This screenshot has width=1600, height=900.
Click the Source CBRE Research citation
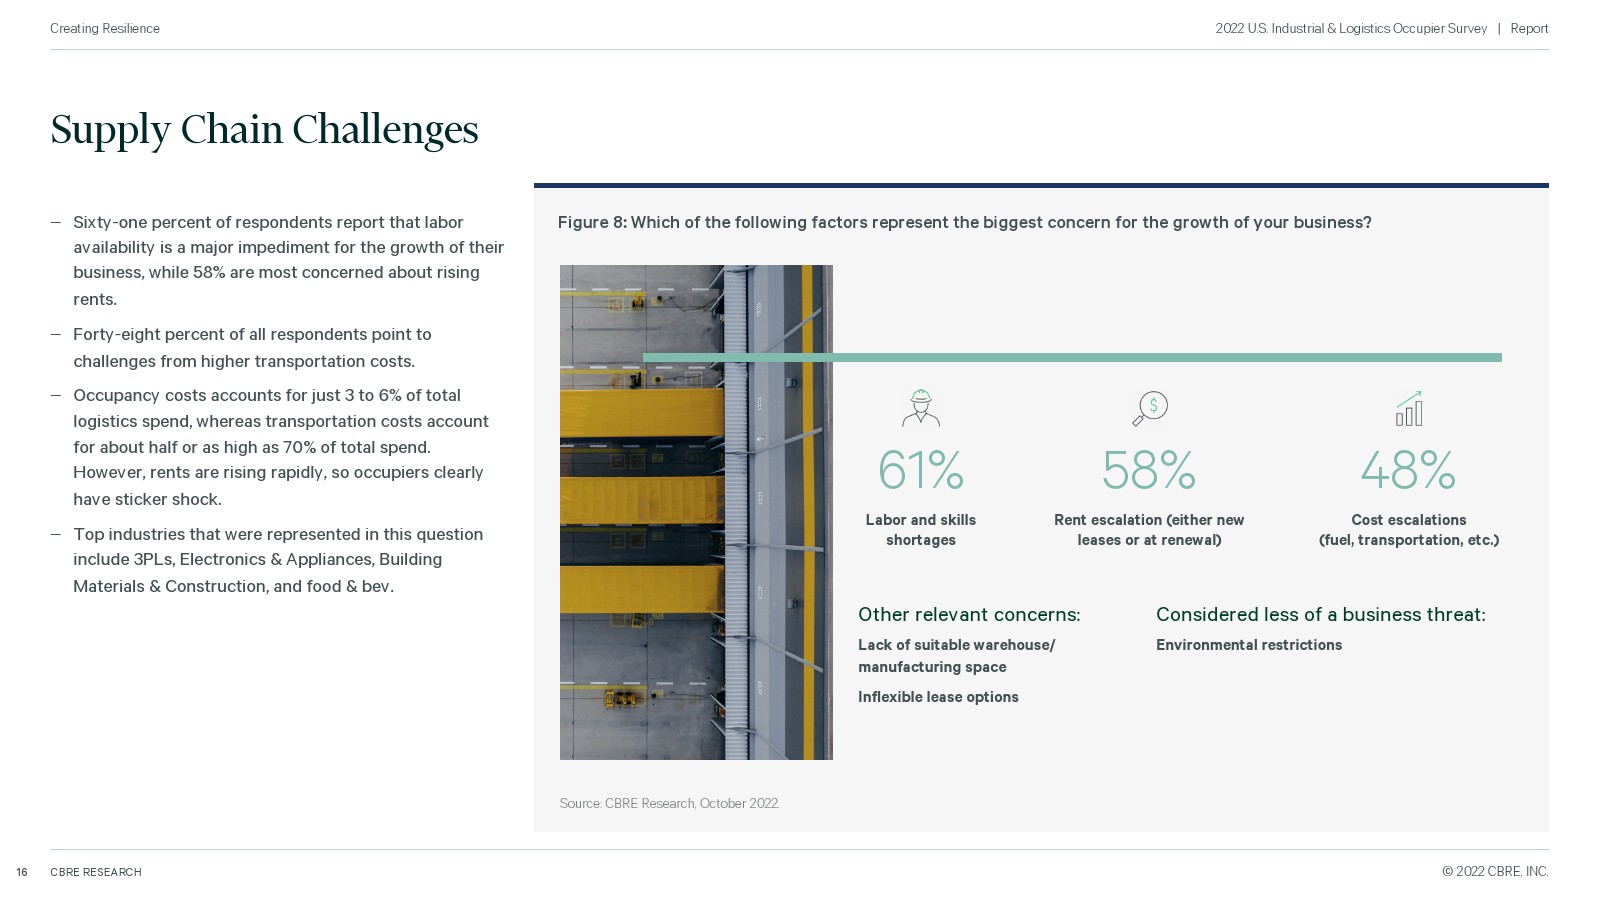coord(669,803)
